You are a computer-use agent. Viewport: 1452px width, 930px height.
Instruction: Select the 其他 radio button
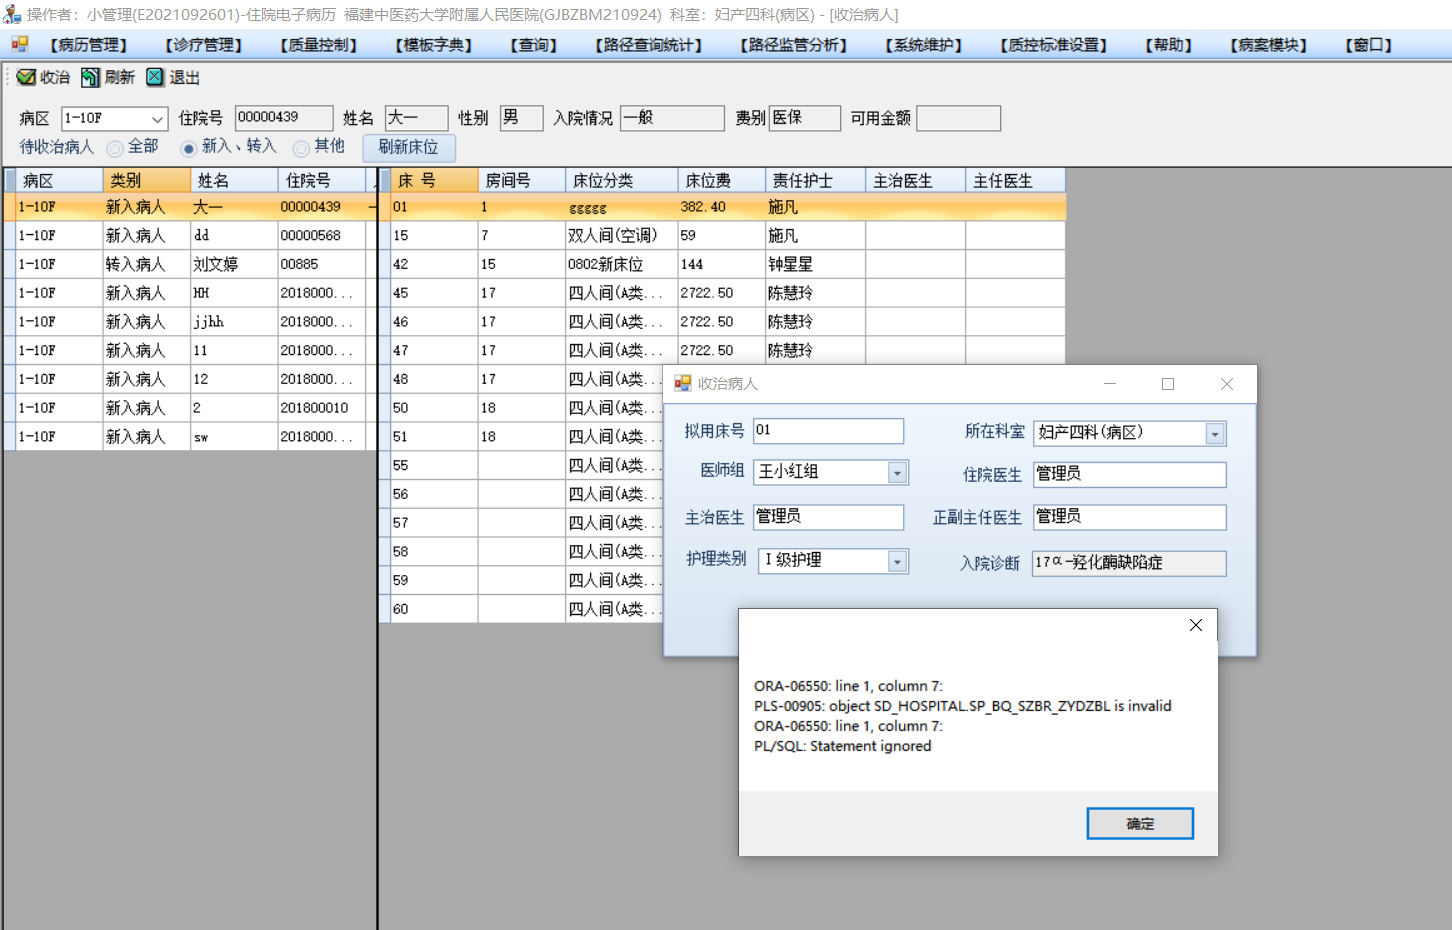tap(300, 148)
